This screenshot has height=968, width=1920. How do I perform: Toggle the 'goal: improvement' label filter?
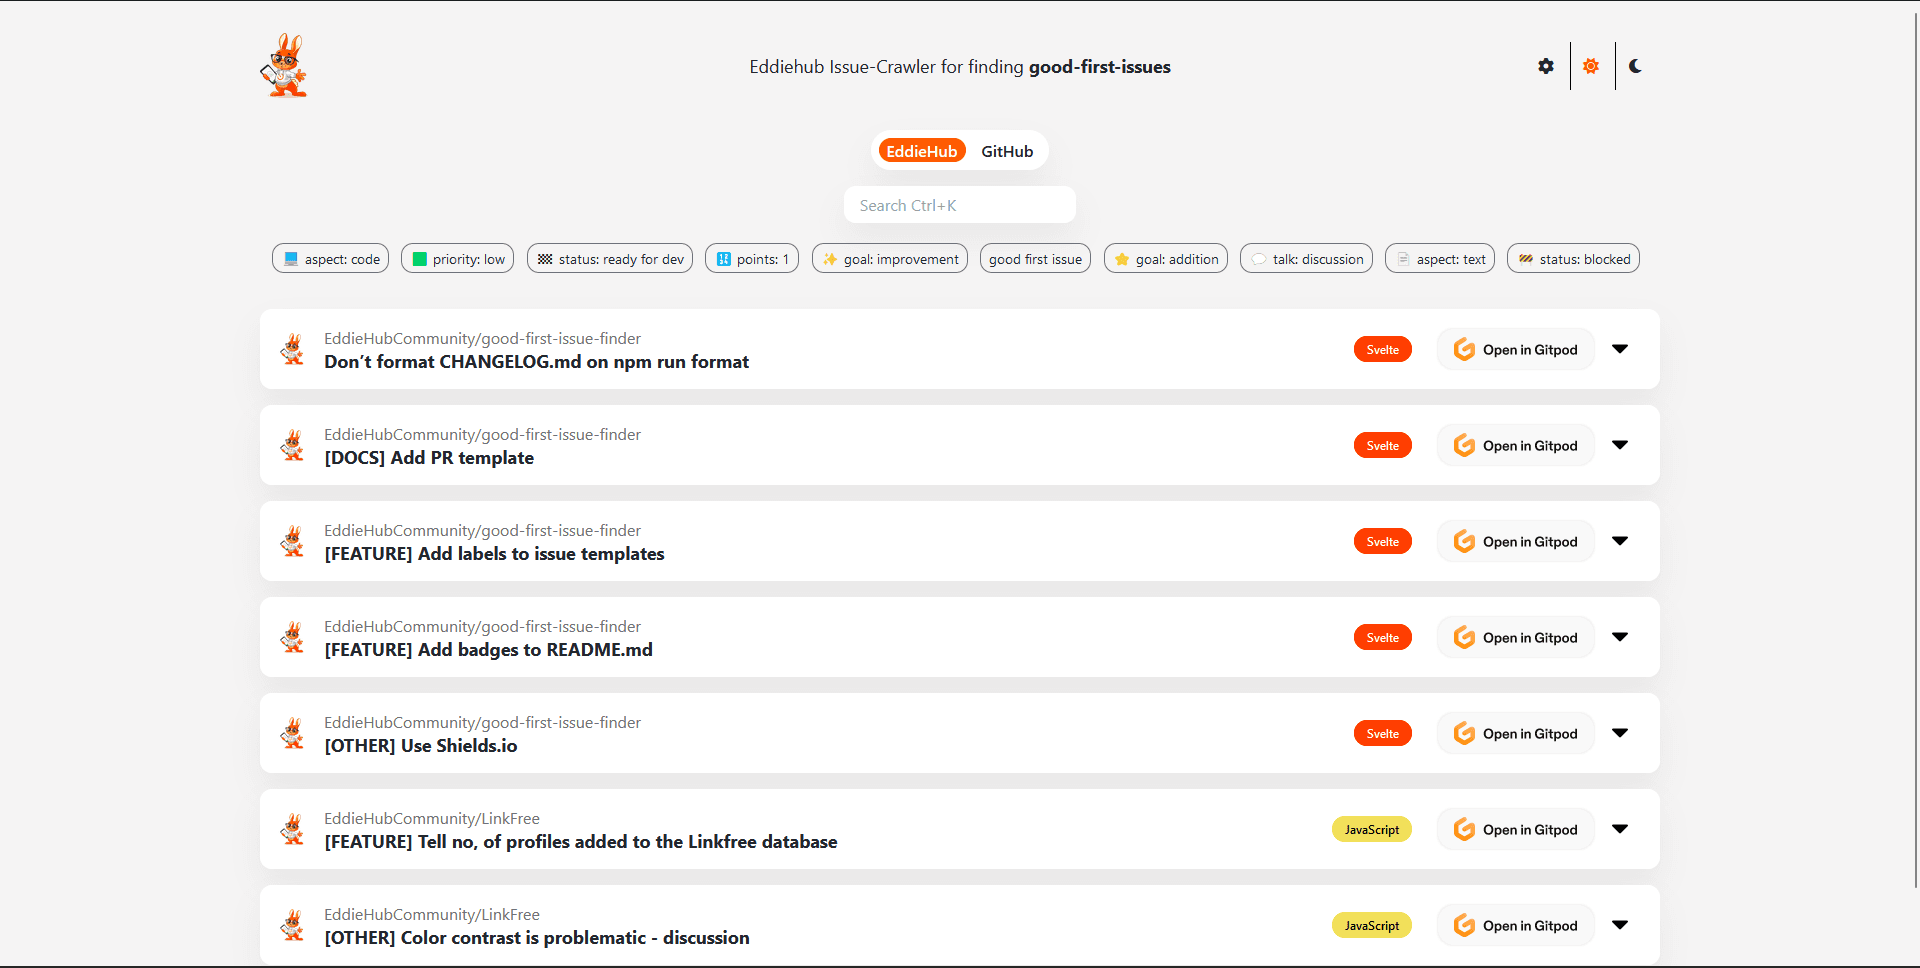click(890, 259)
